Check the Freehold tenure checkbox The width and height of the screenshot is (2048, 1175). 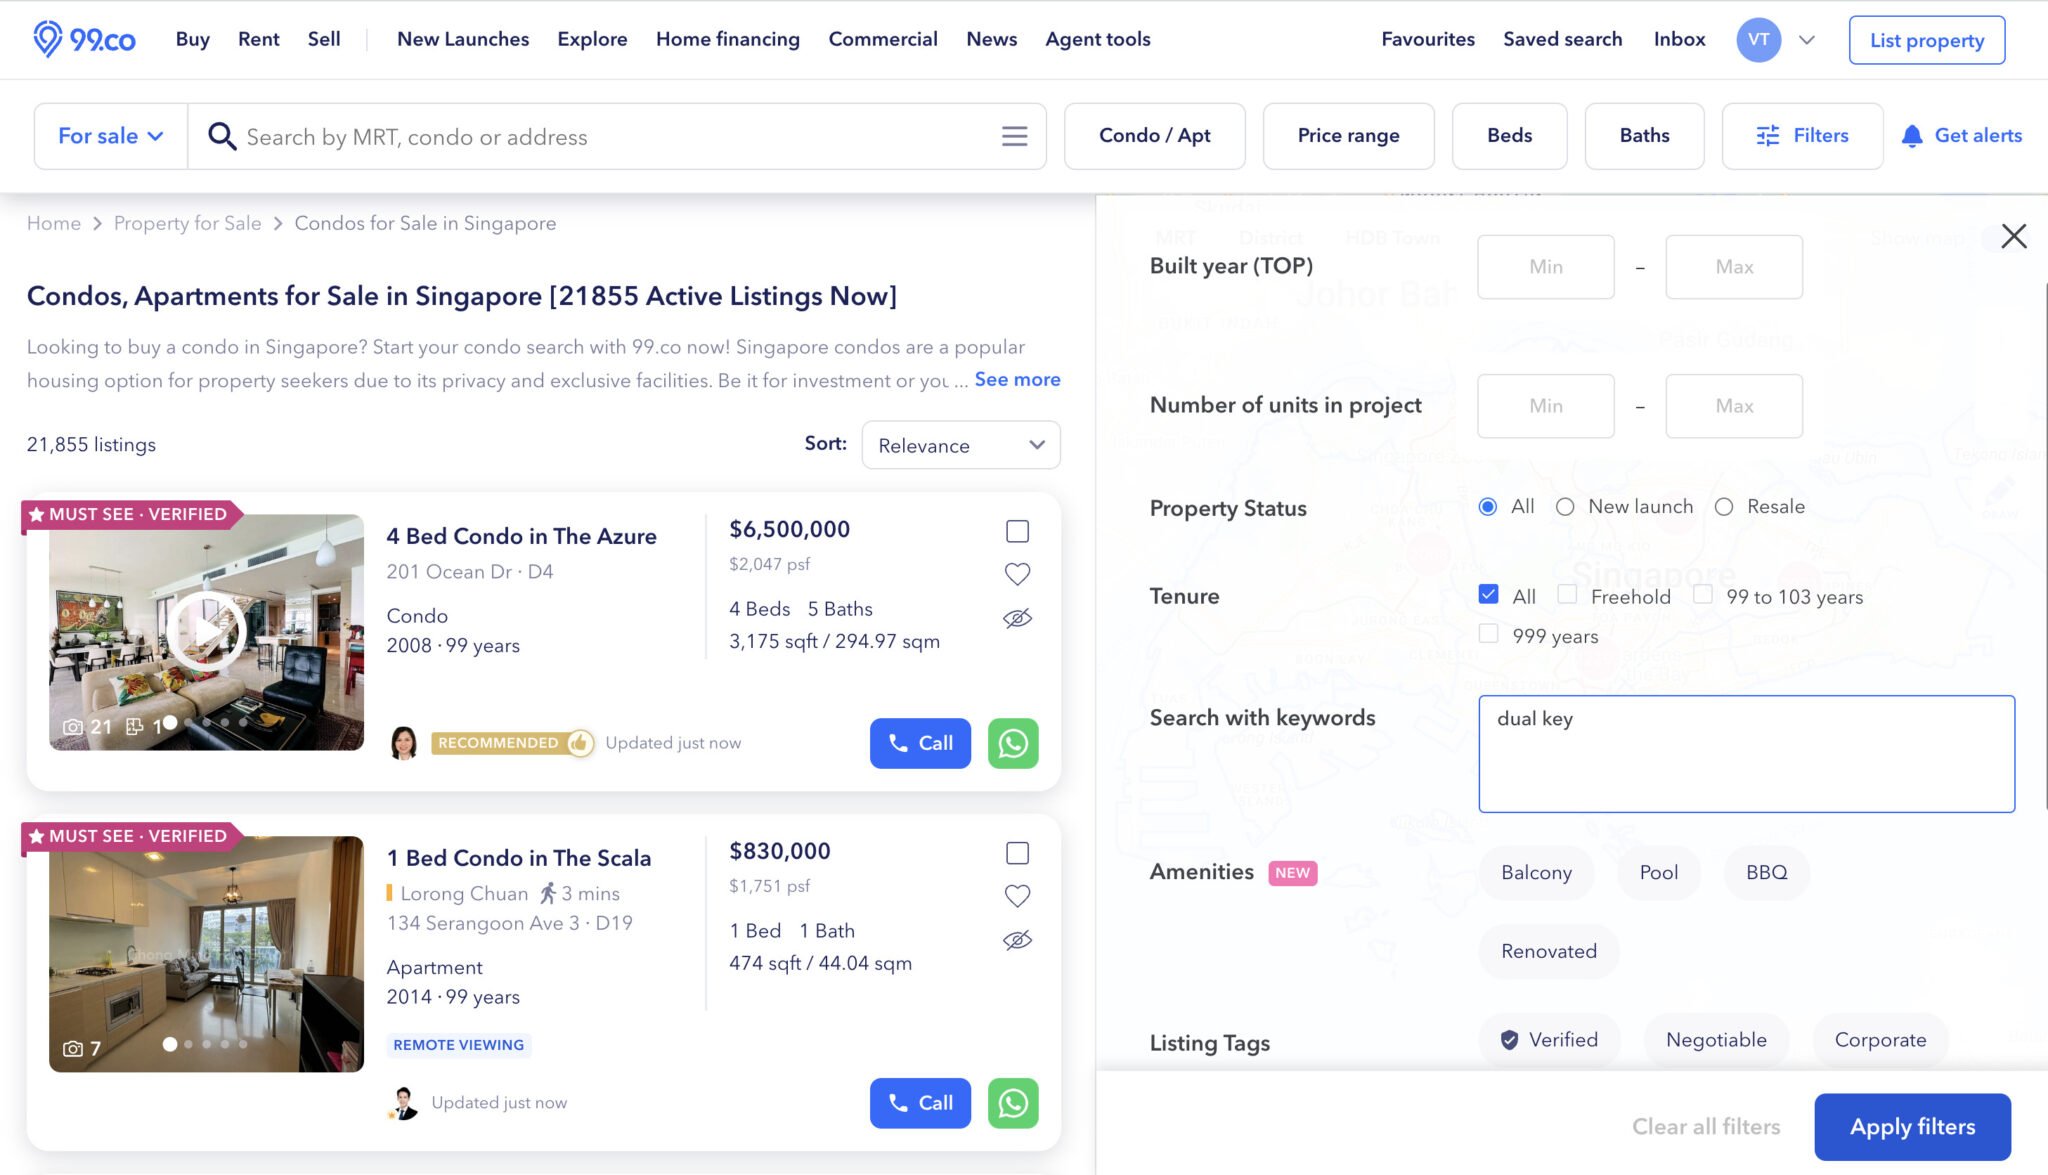click(1568, 595)
